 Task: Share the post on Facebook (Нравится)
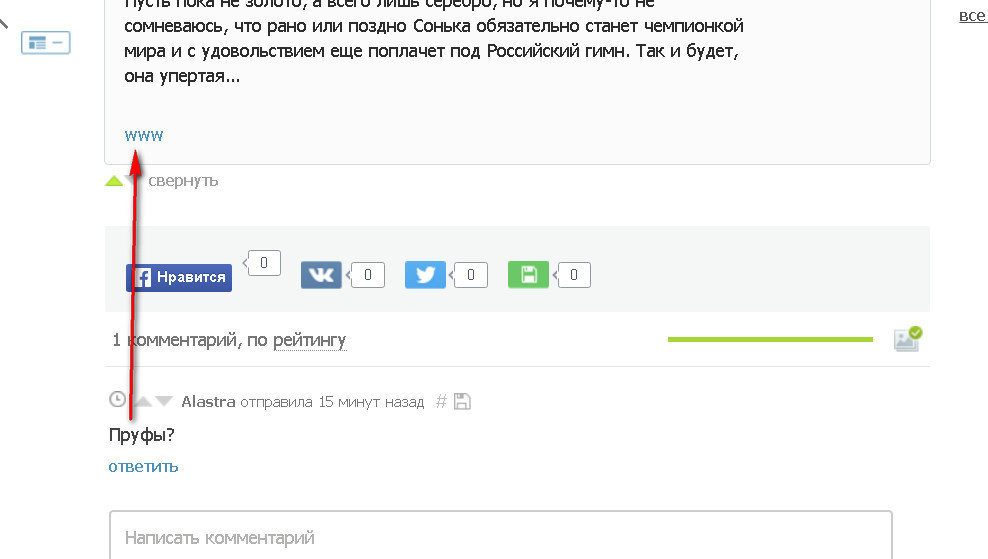179,277
